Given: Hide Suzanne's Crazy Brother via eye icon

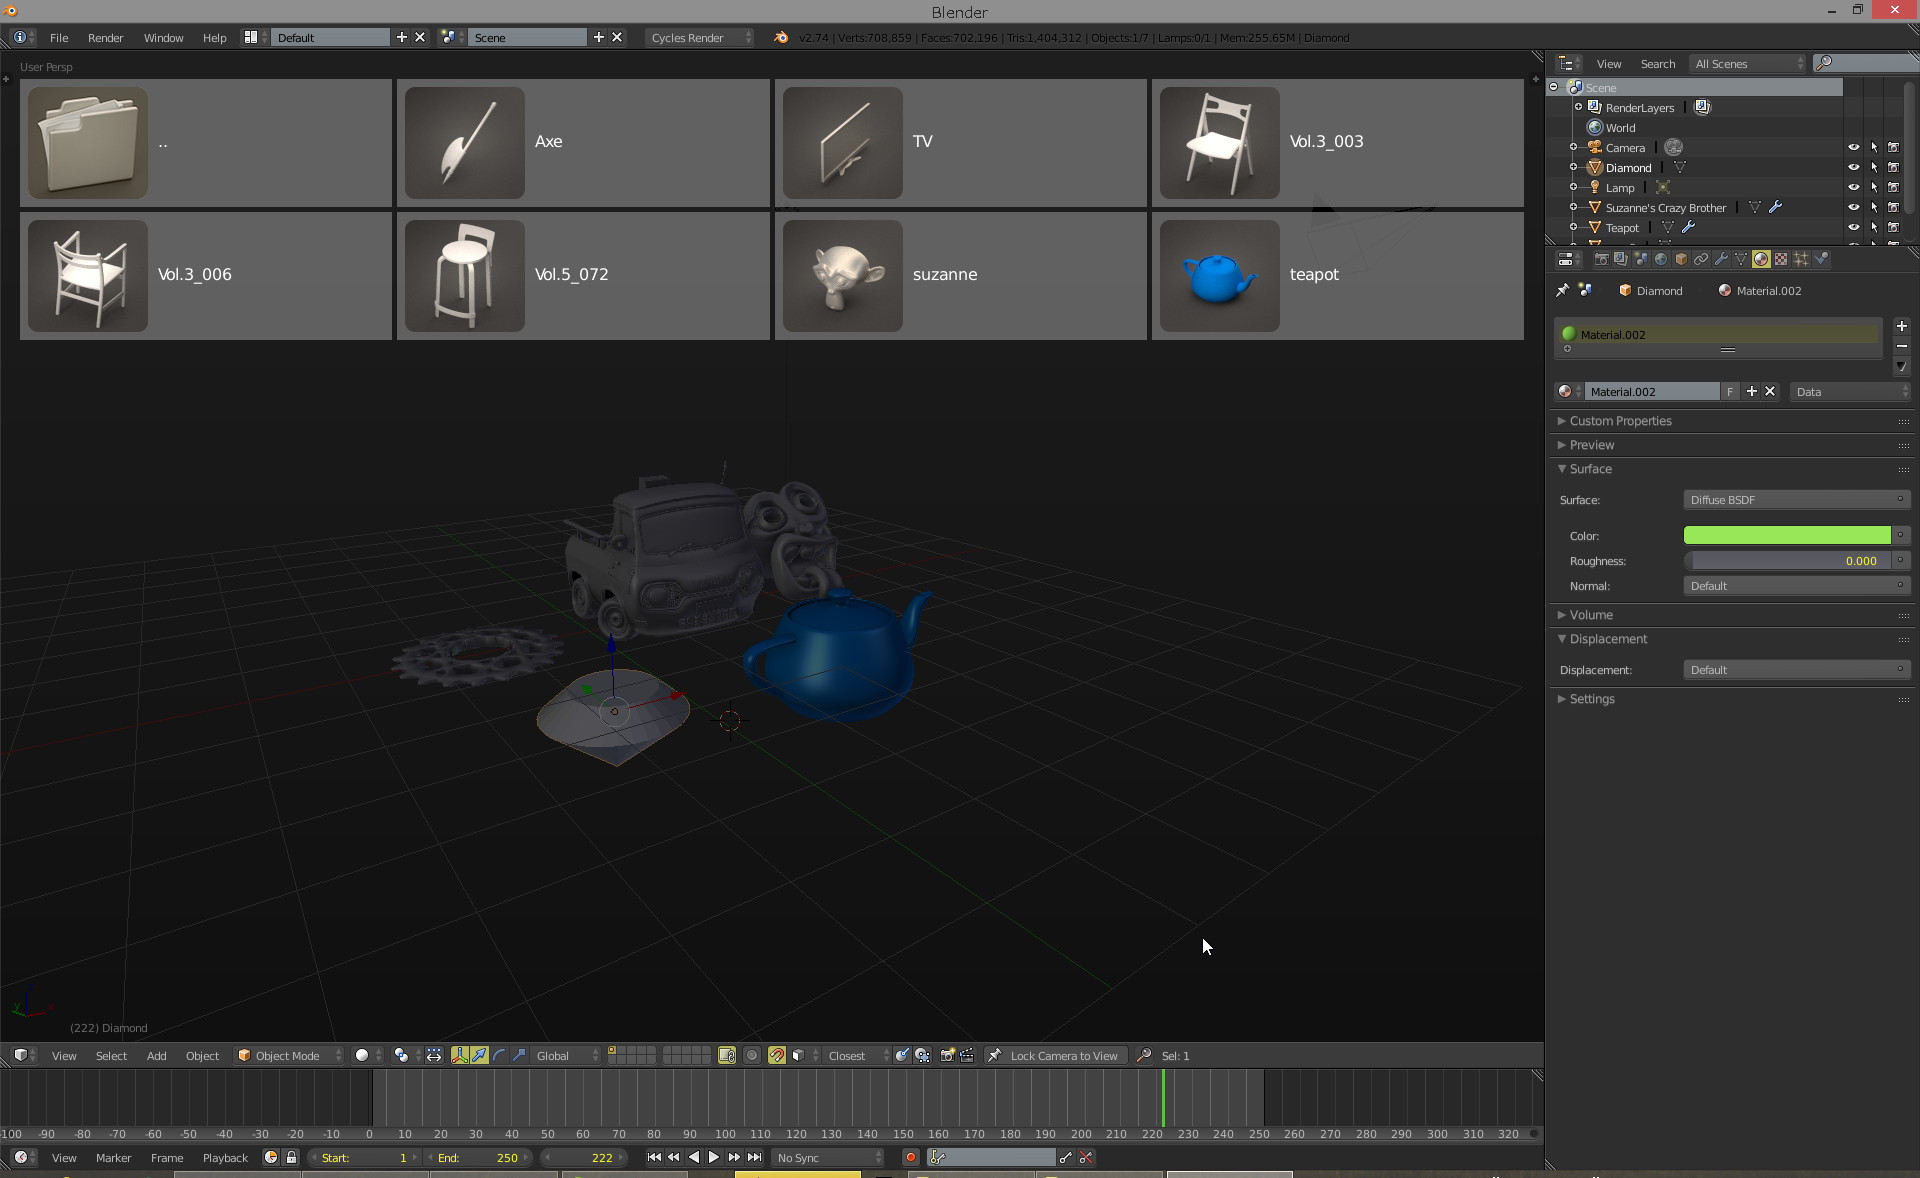Looking at the screenshot, I should [x=1853, y=207].
